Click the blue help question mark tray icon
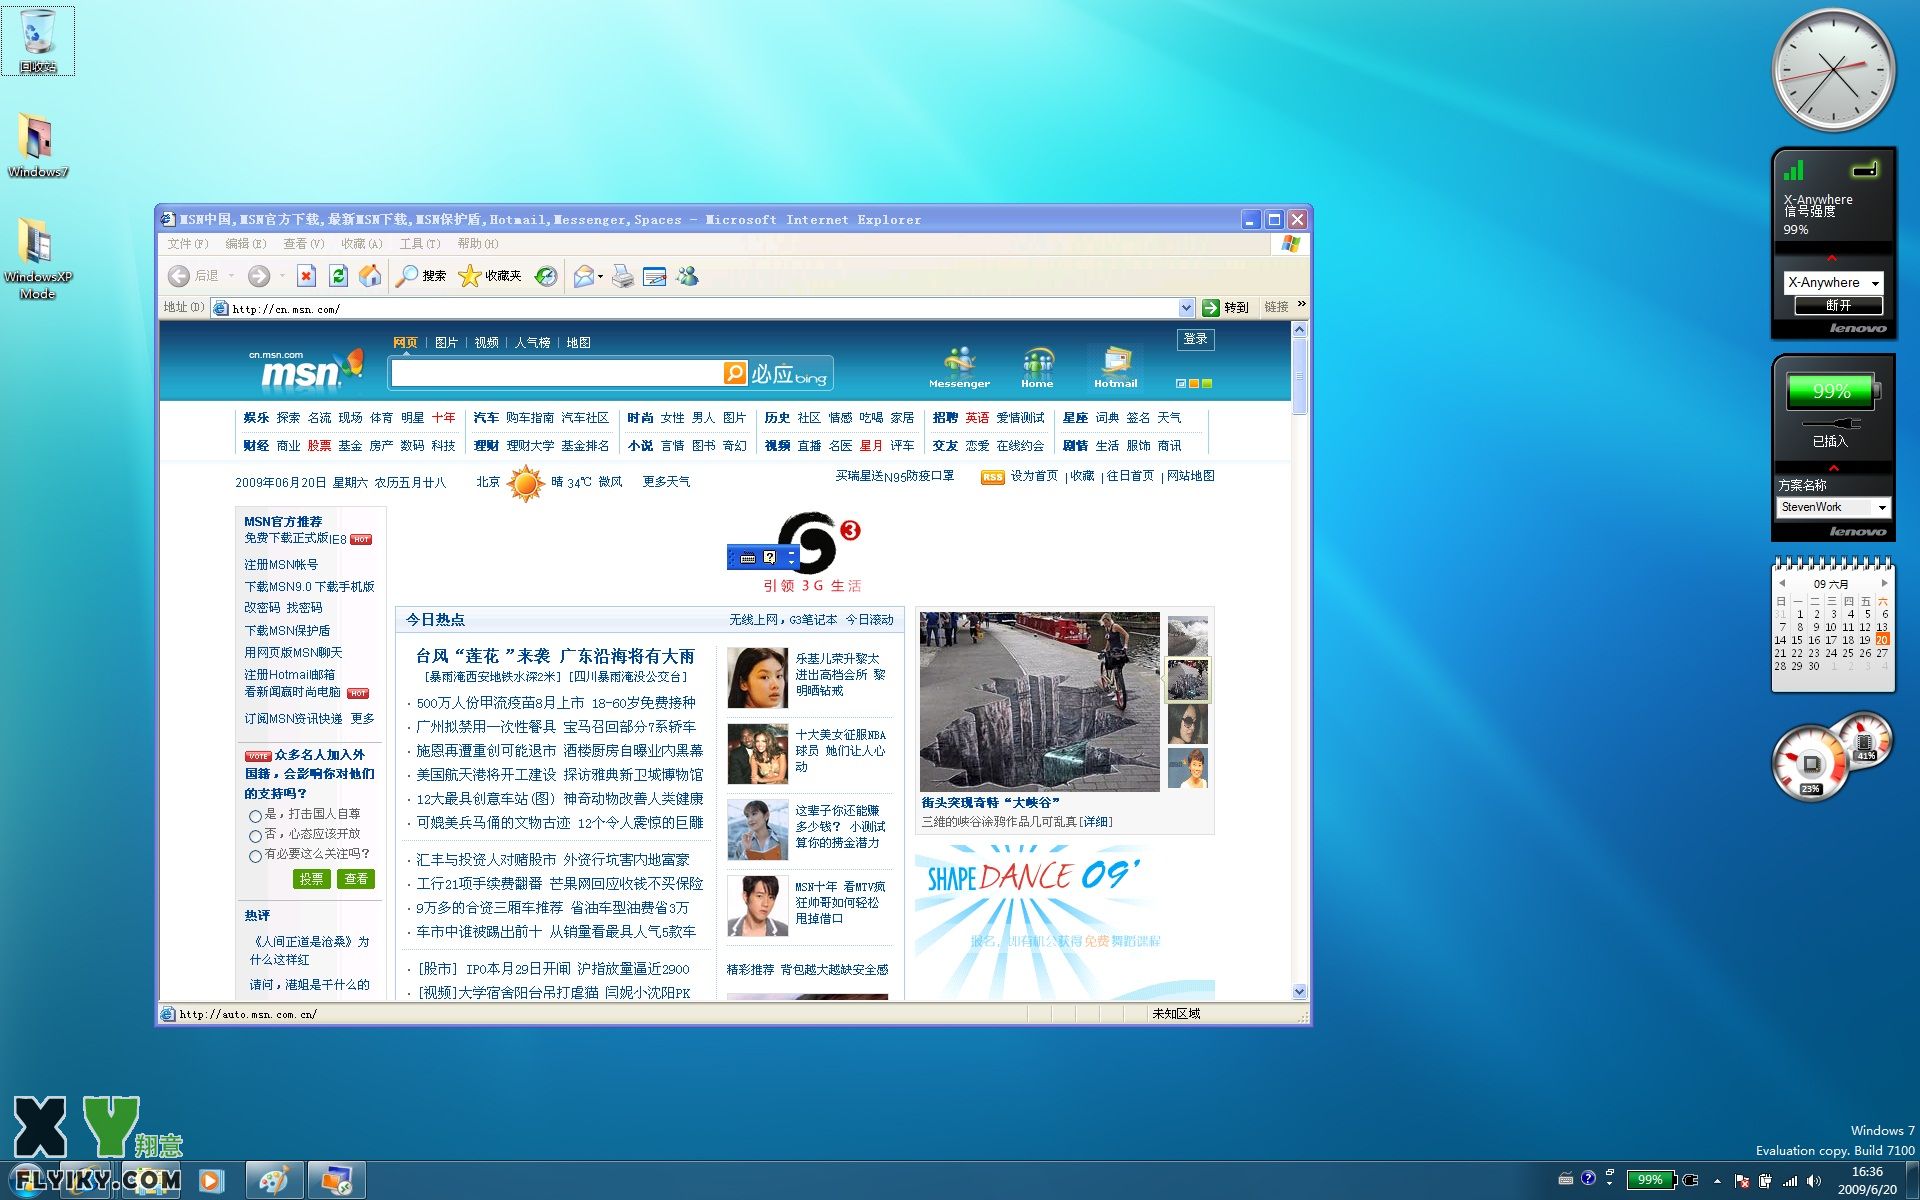The width and height of the screenshot is (1920, 1200). 1588,1179
